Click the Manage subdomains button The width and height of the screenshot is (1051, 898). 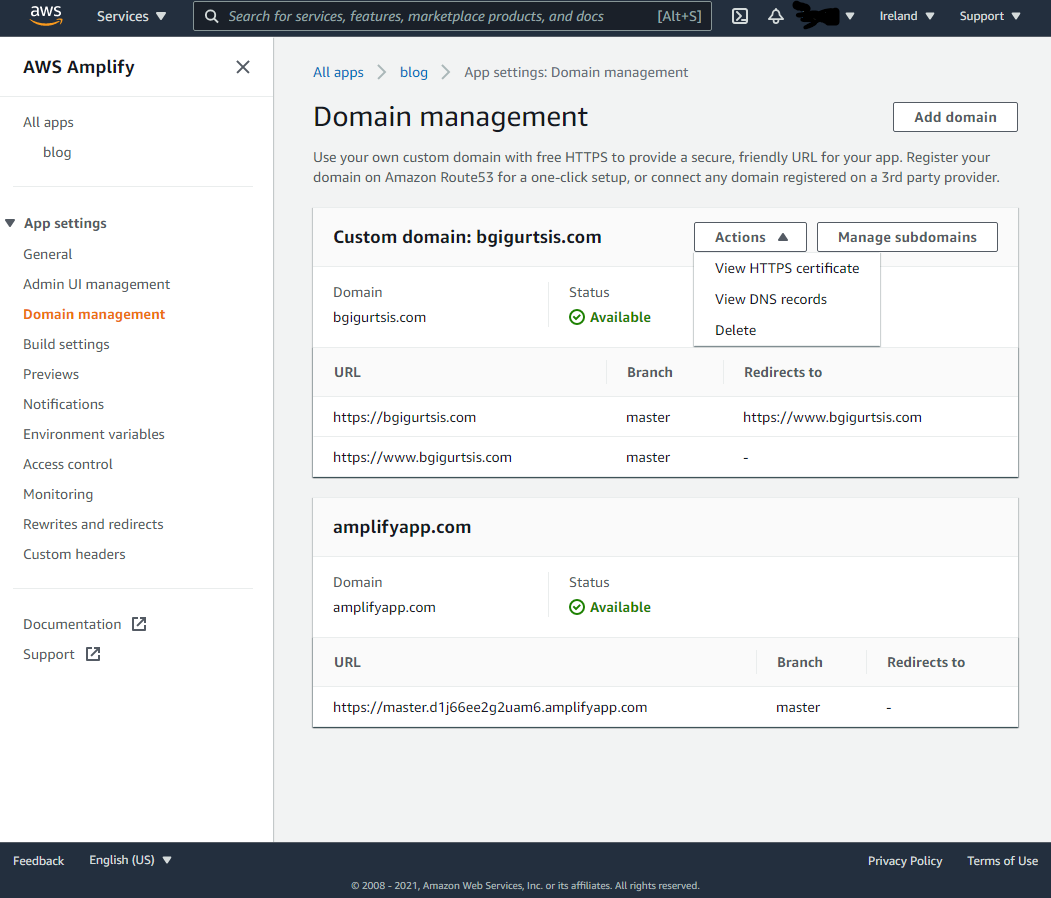tap(907, 237)
